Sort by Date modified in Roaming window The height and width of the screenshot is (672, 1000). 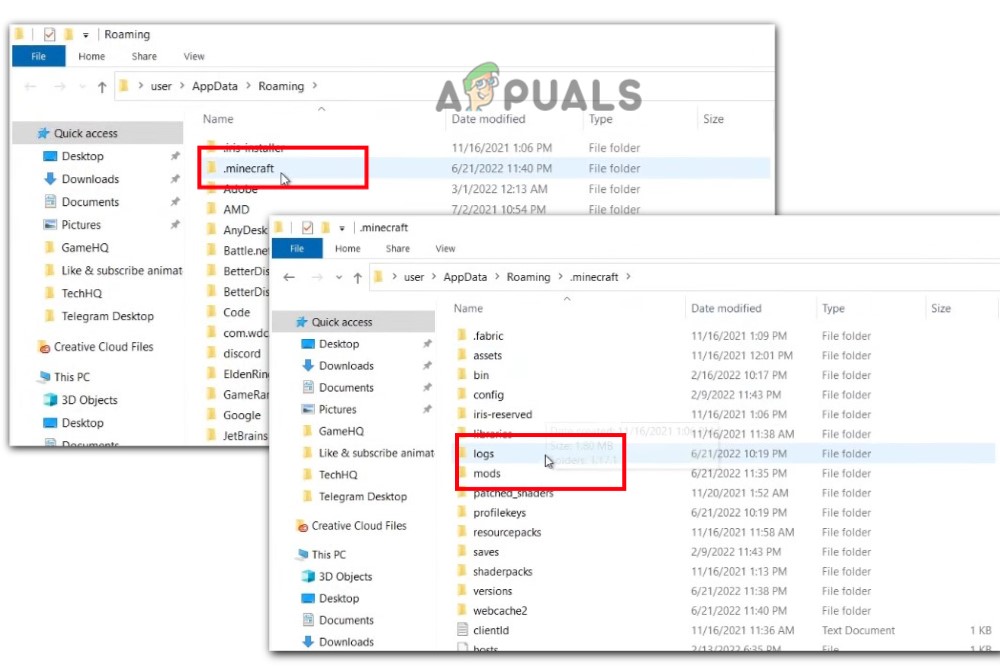click(488, 119)
